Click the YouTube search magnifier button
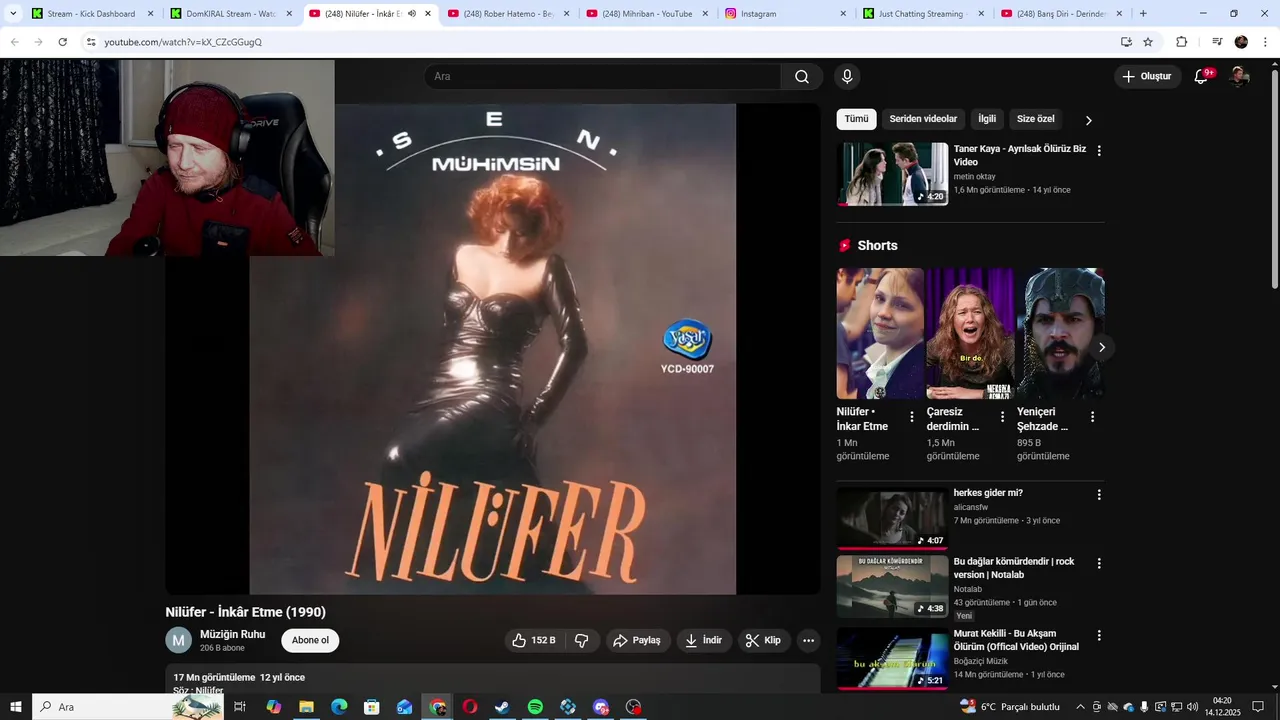 [x=802, y=77]
